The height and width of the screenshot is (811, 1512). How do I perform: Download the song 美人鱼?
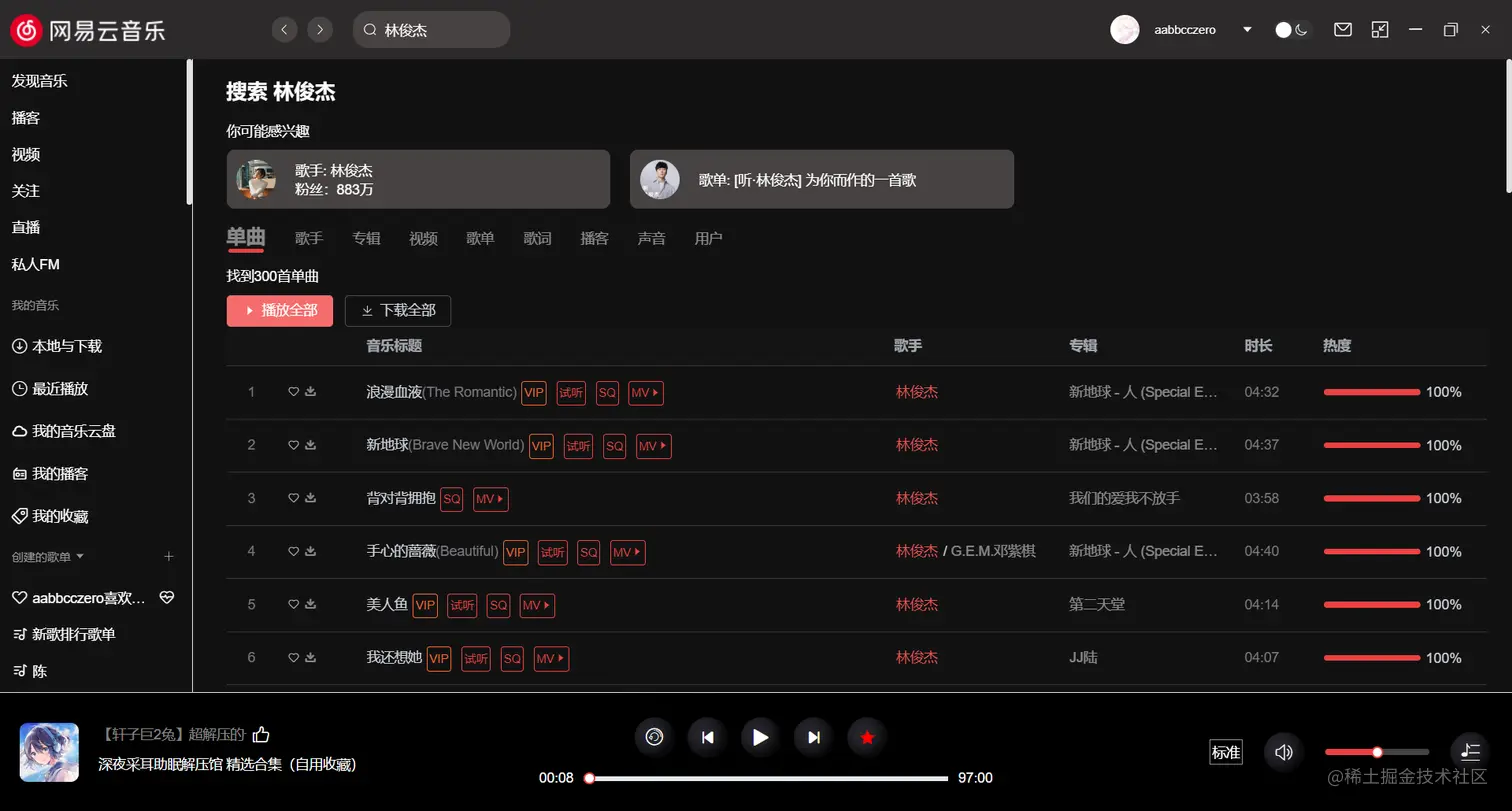click(310, 604)
